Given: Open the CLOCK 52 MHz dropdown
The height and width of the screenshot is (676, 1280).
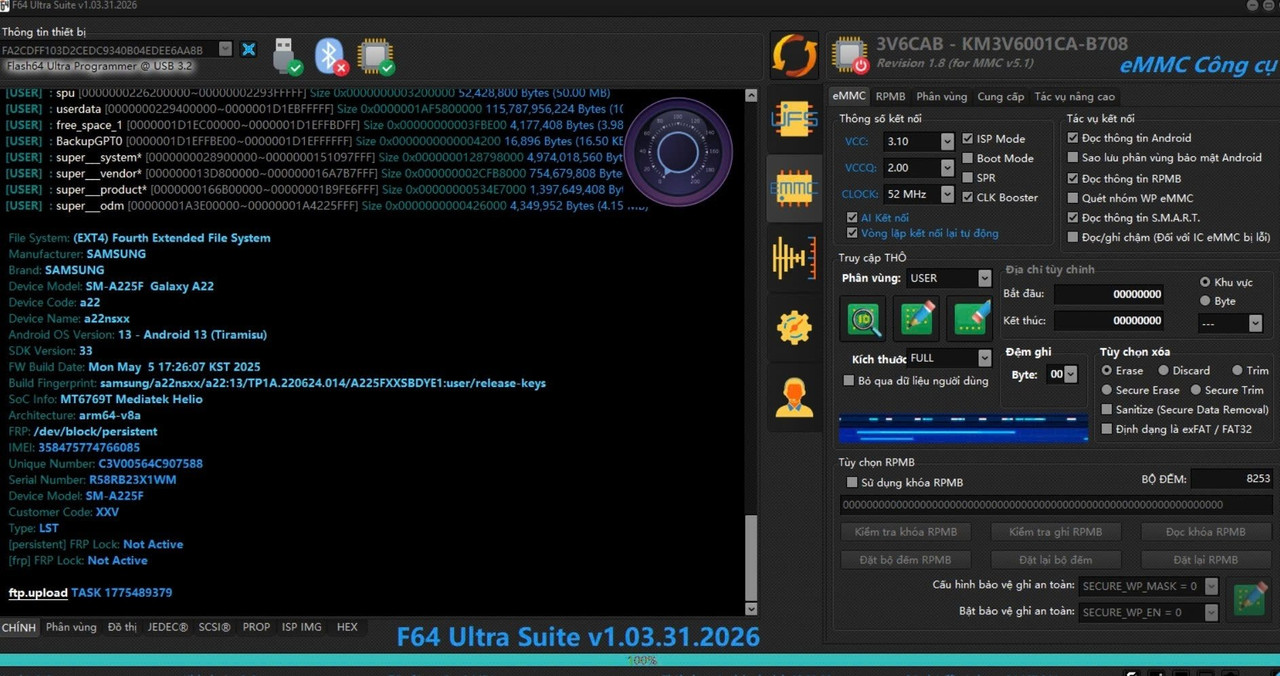Looking at the screenshot, I should click(947, 194).
